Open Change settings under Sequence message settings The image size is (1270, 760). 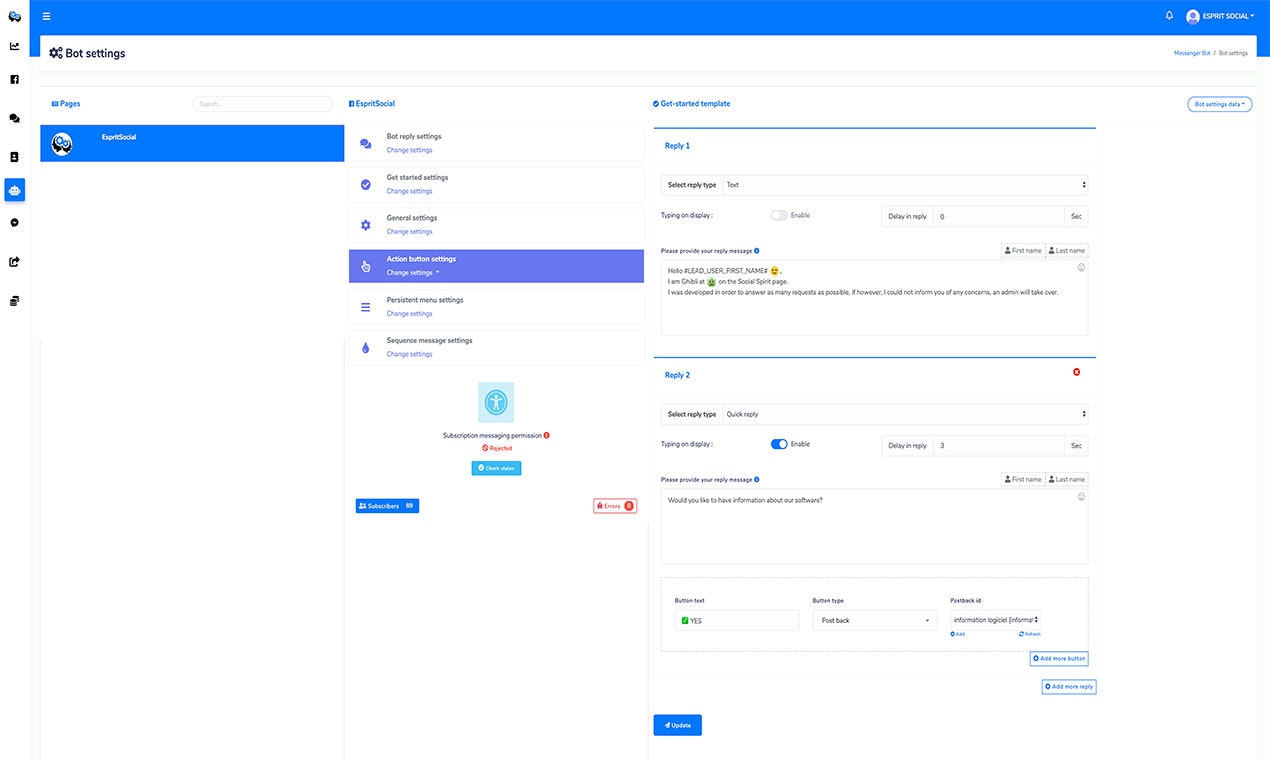[410, 354]
